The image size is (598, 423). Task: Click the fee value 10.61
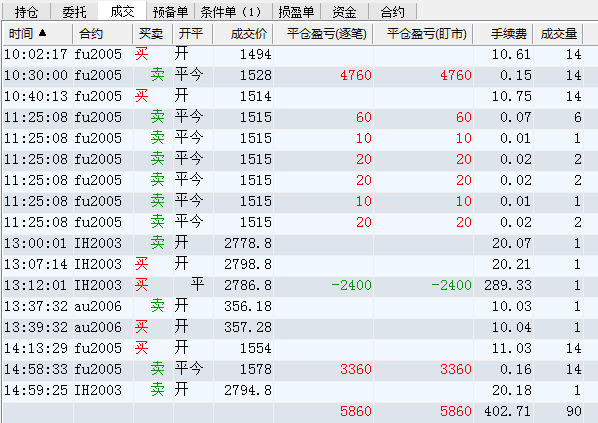[x=511, y=54]
